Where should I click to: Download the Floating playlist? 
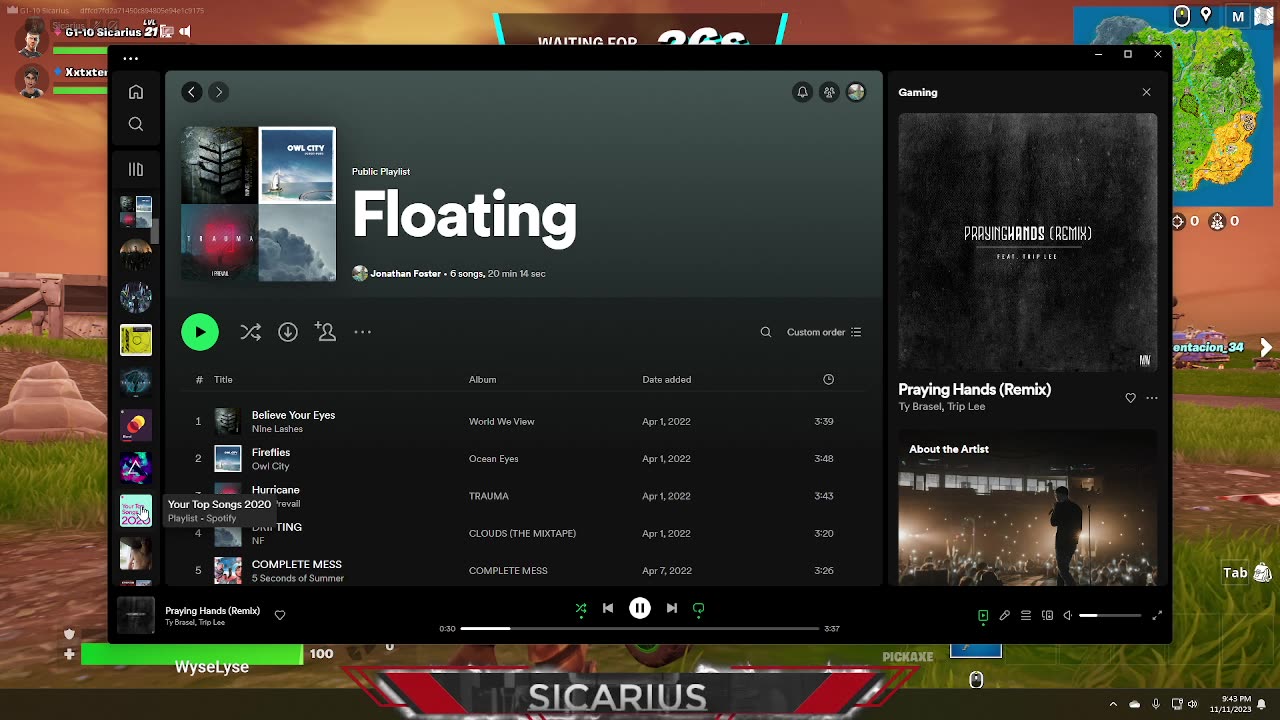pyautogui.click(x=288, y=332)
